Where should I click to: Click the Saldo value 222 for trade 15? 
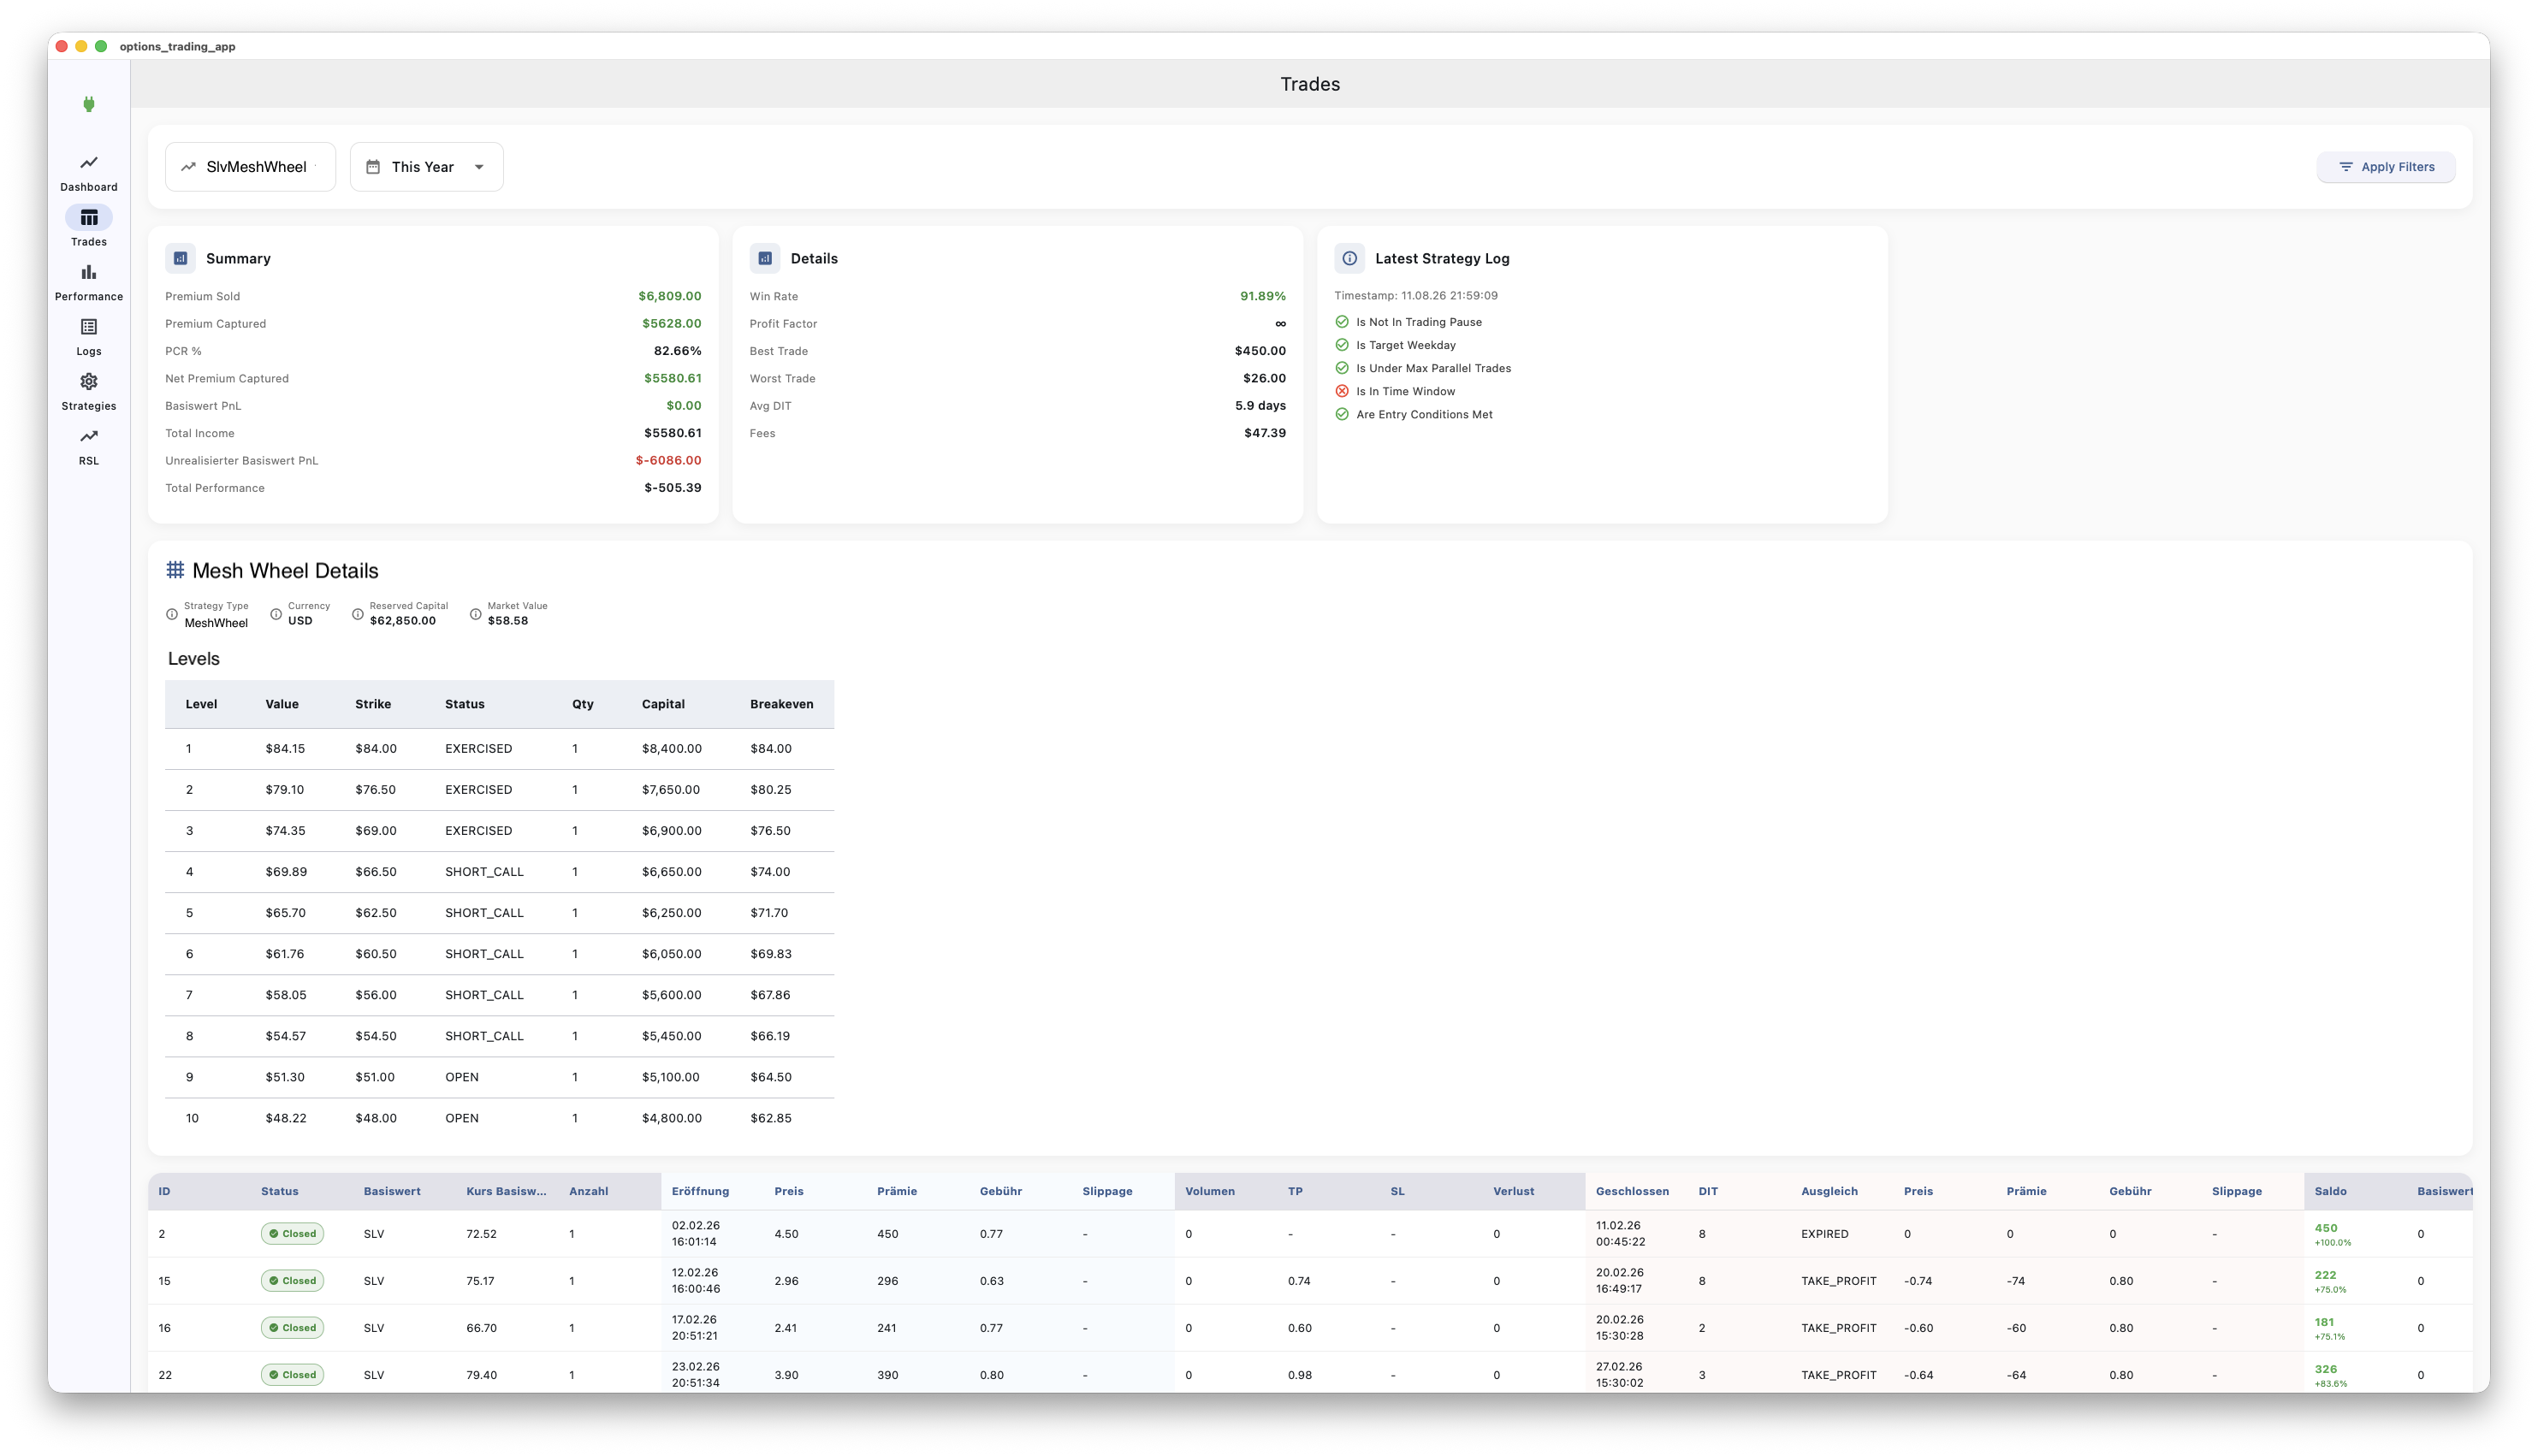(x=2326, y=1275)
